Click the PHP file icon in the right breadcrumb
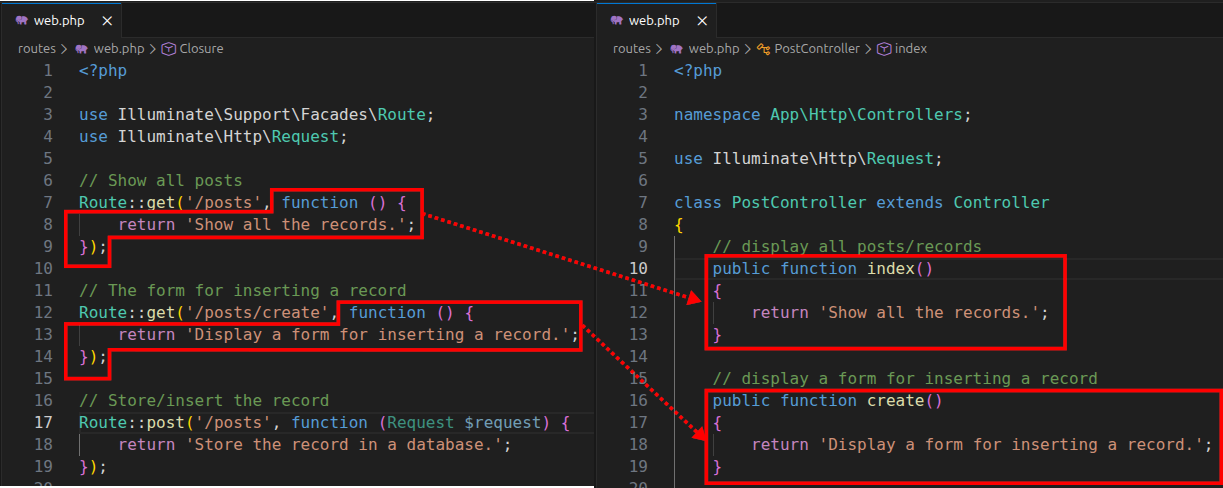 click(x=677, y=48)
